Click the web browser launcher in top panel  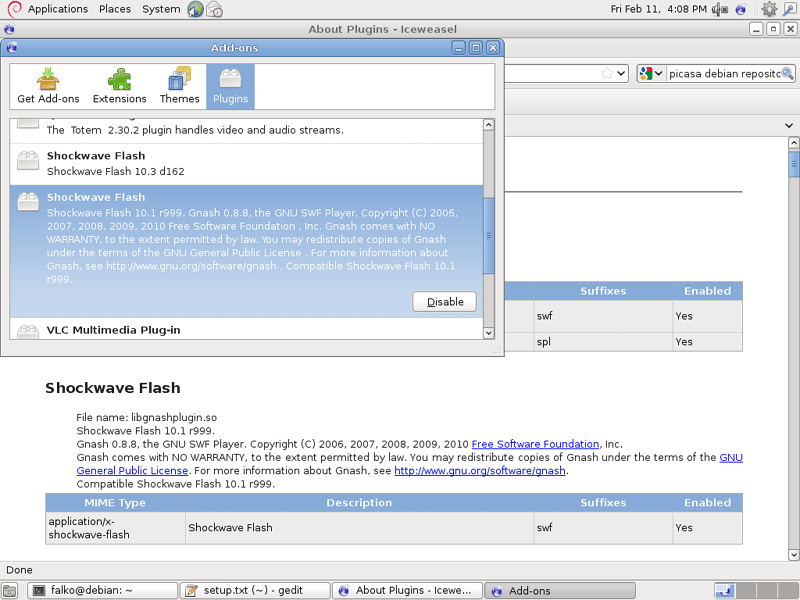195,9
